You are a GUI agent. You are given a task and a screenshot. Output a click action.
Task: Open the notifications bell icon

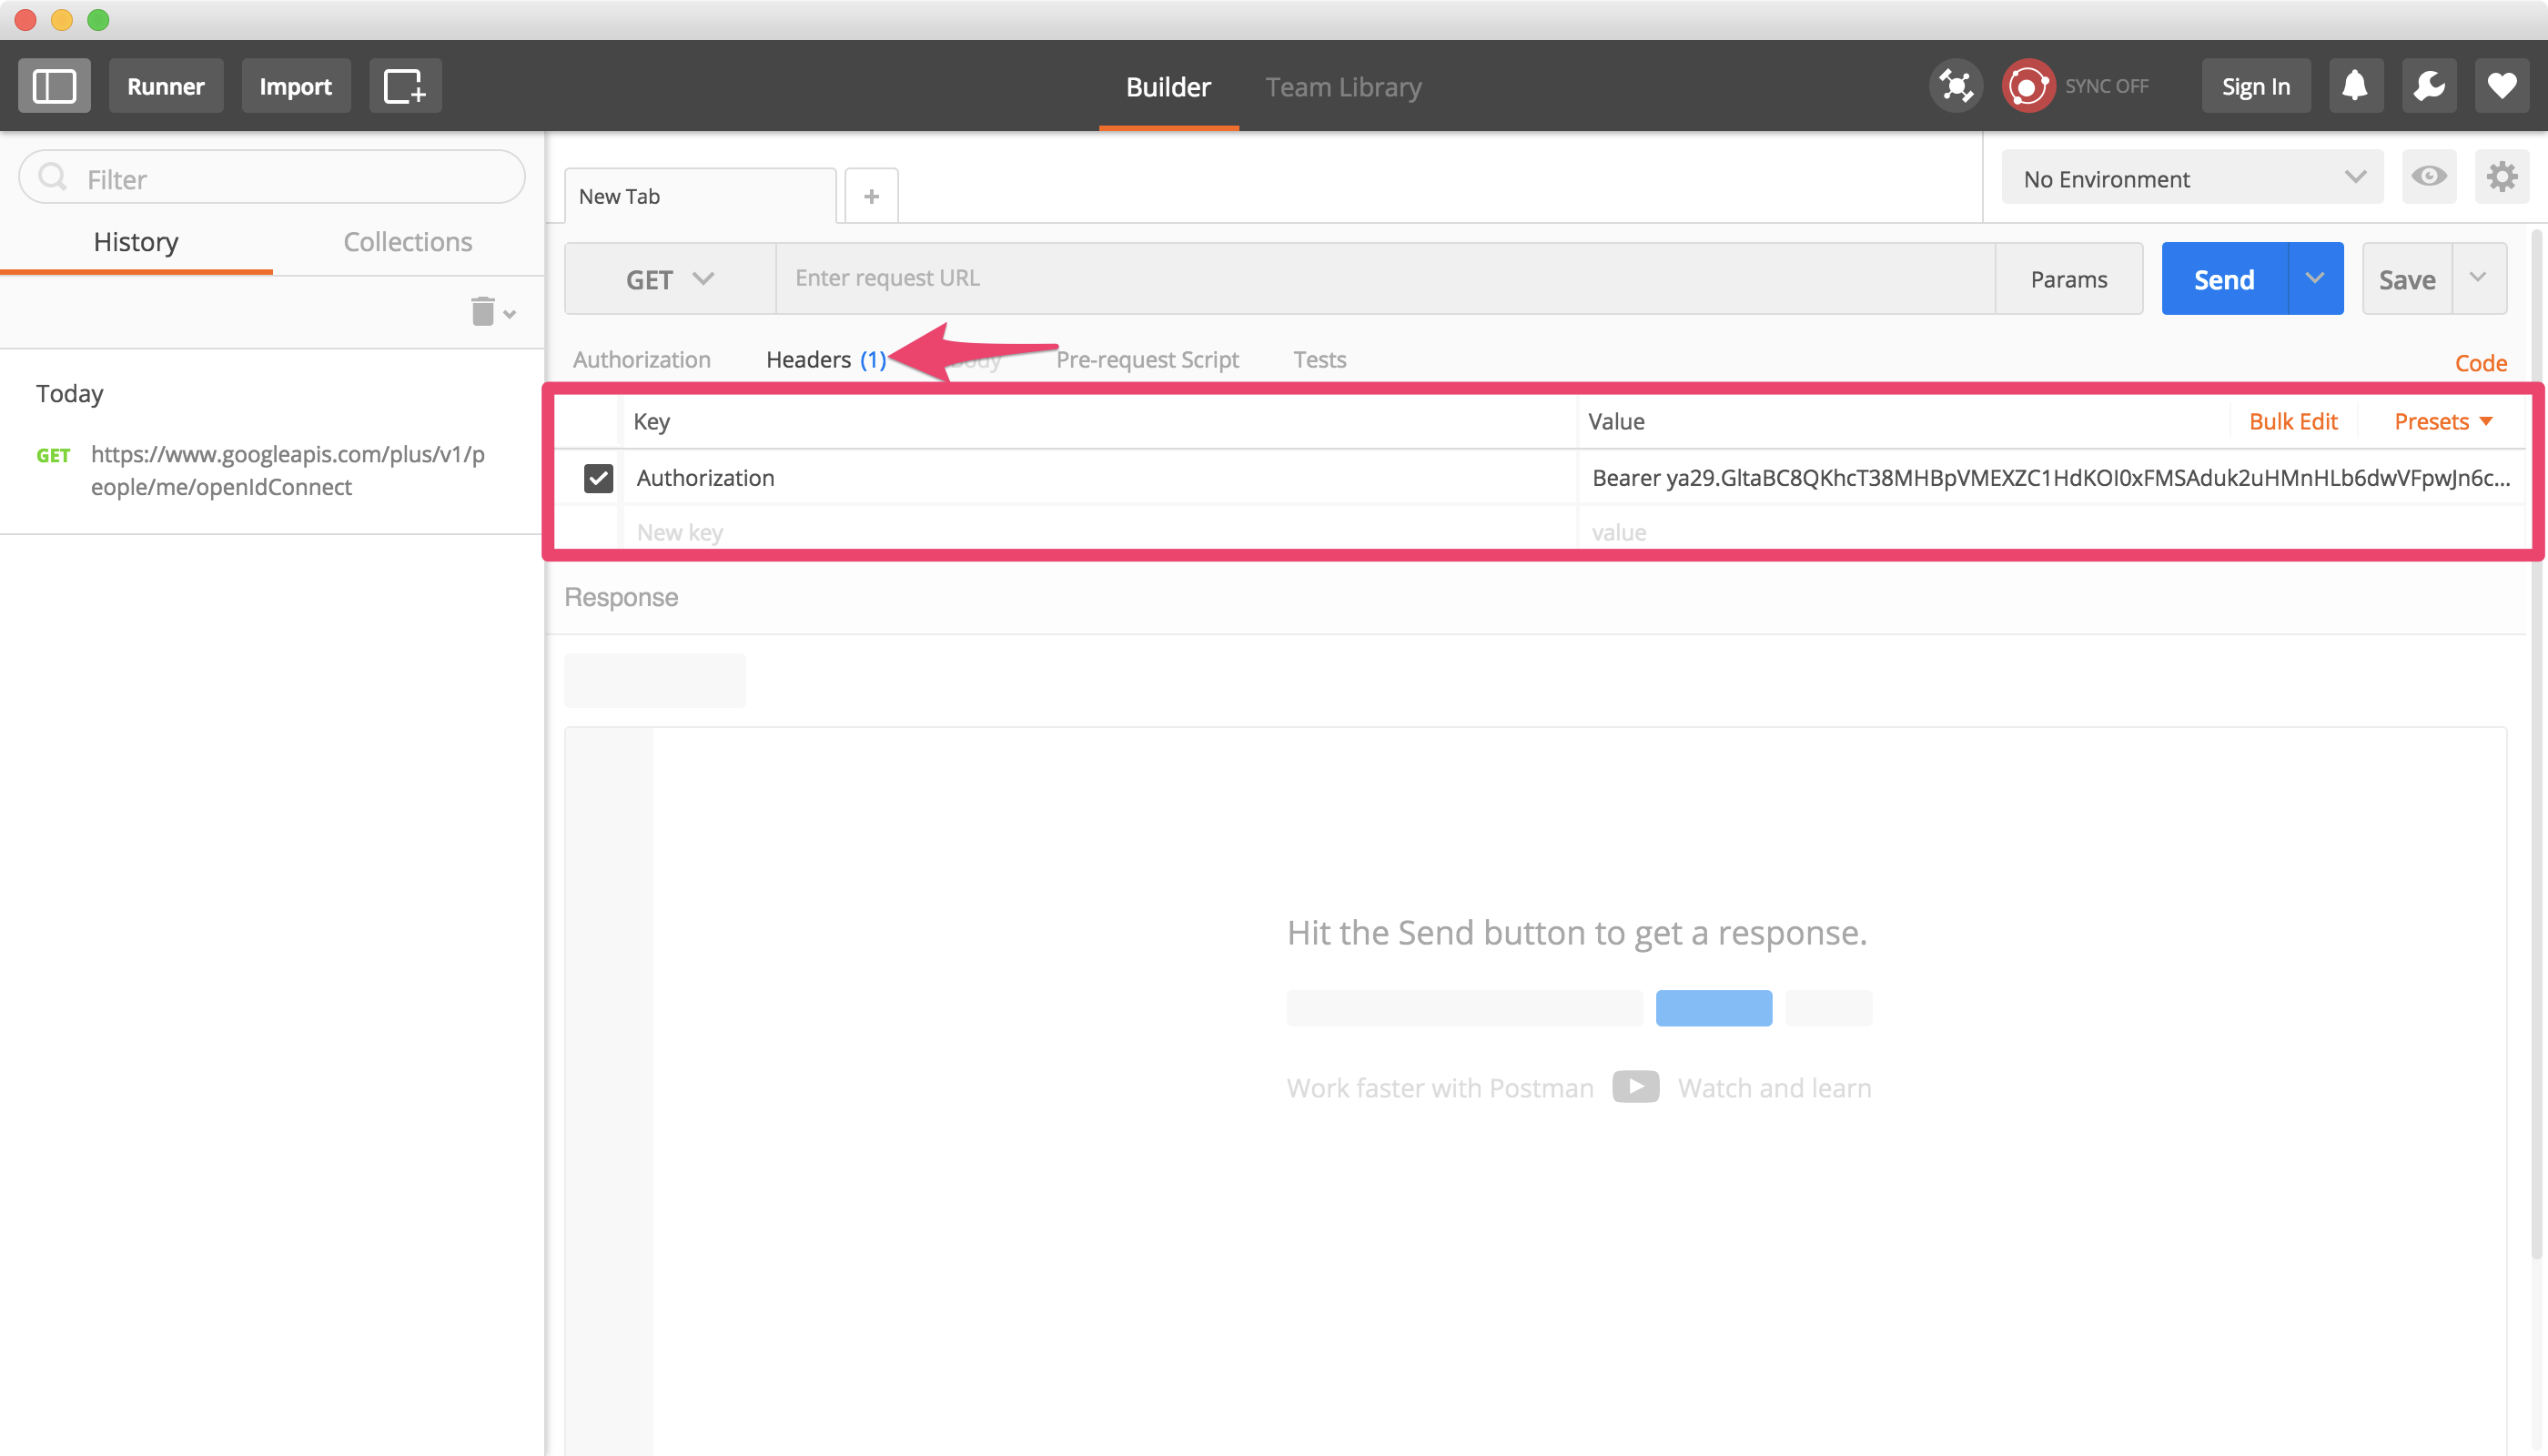point(2355,85)
